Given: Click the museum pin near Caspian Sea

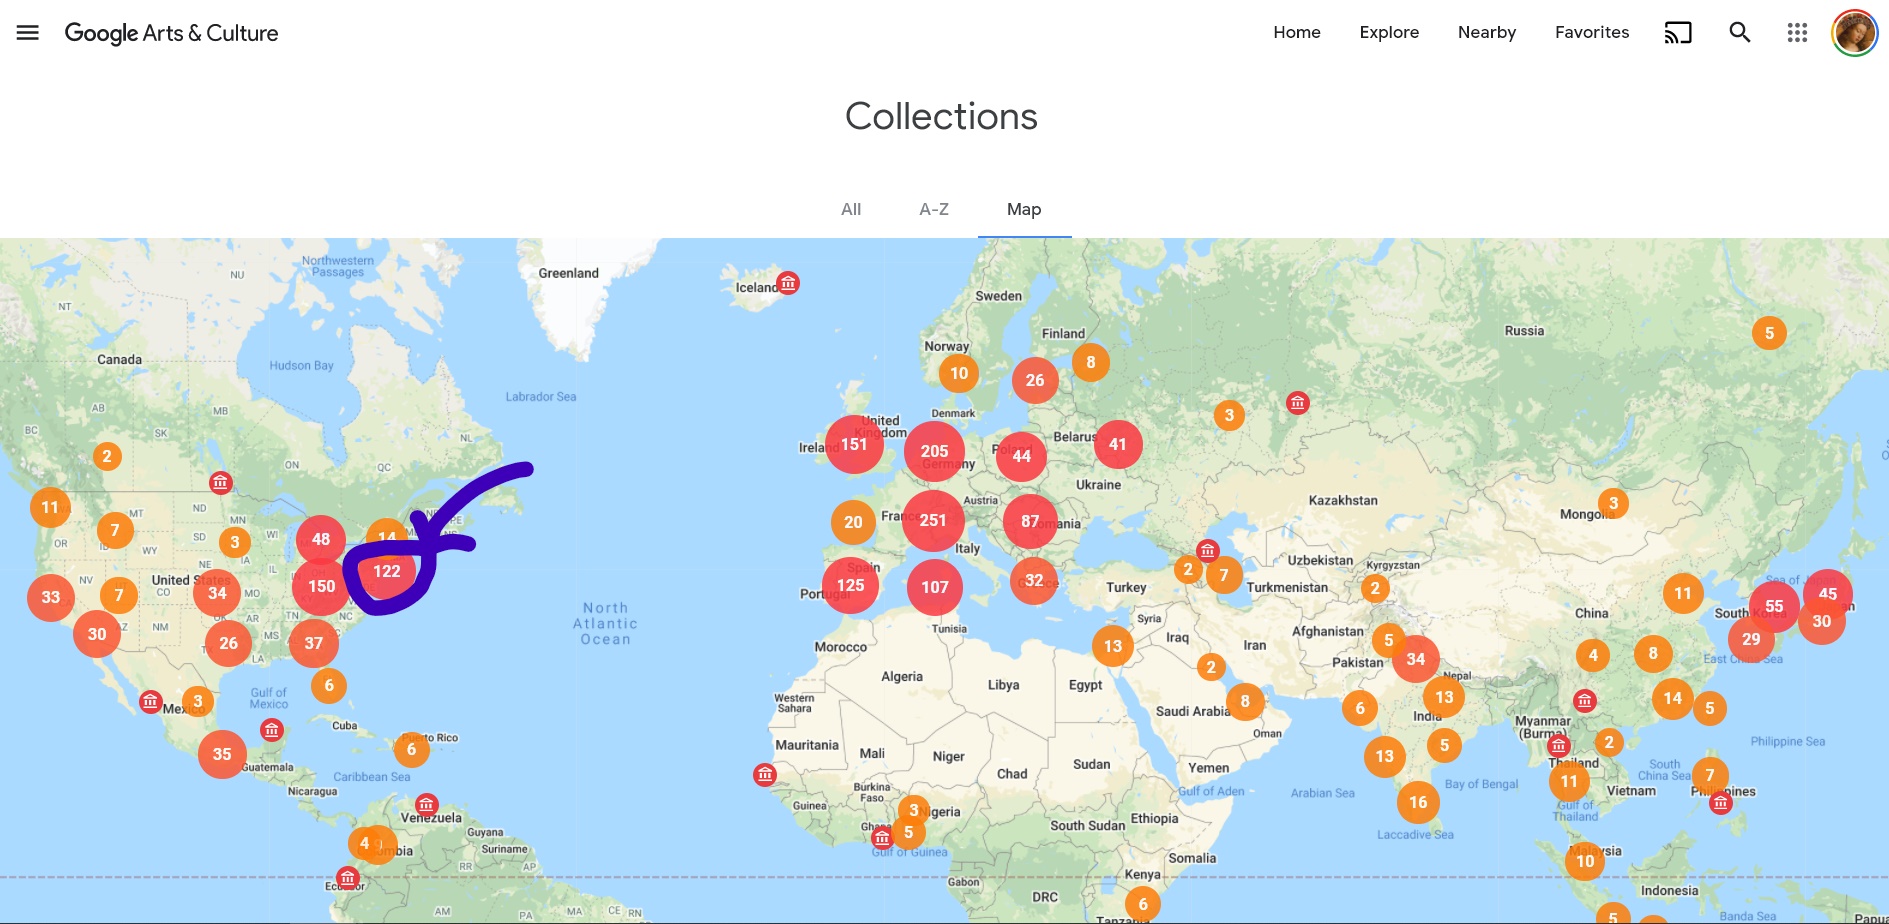Looking at the screenshot, I should click(x=1208, y=551).
